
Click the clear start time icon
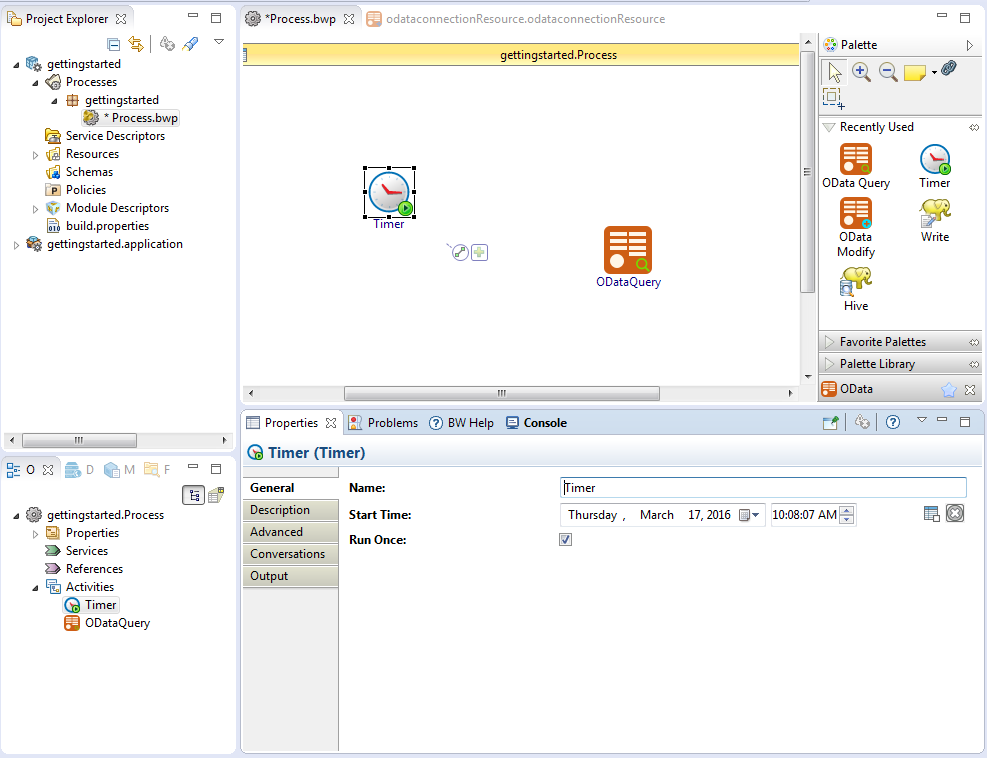955,514
